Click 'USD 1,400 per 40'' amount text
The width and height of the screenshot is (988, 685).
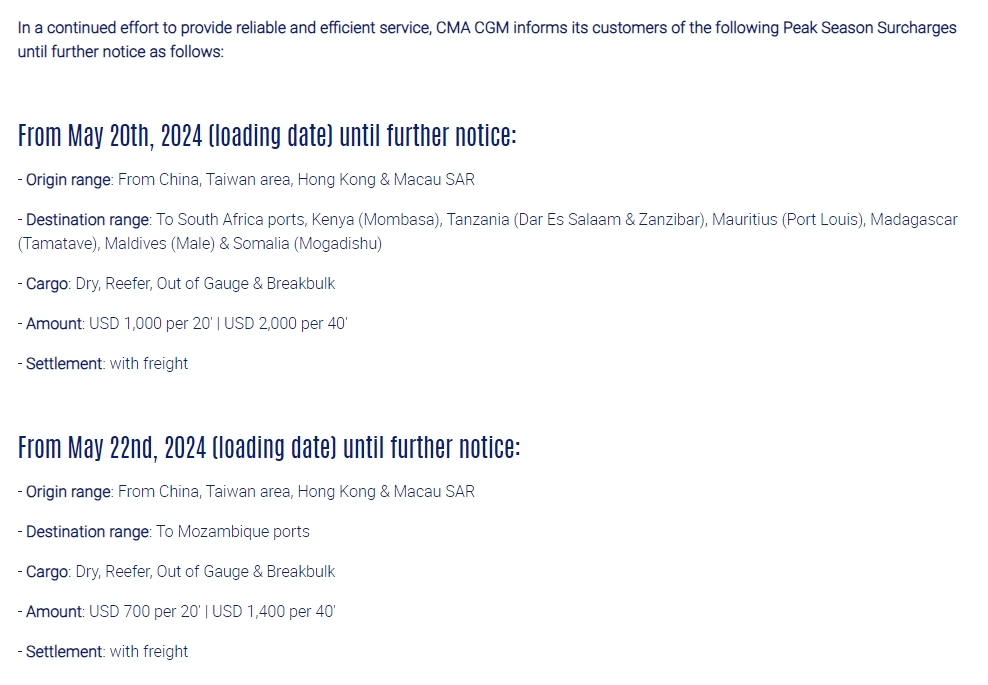(273, 612)
